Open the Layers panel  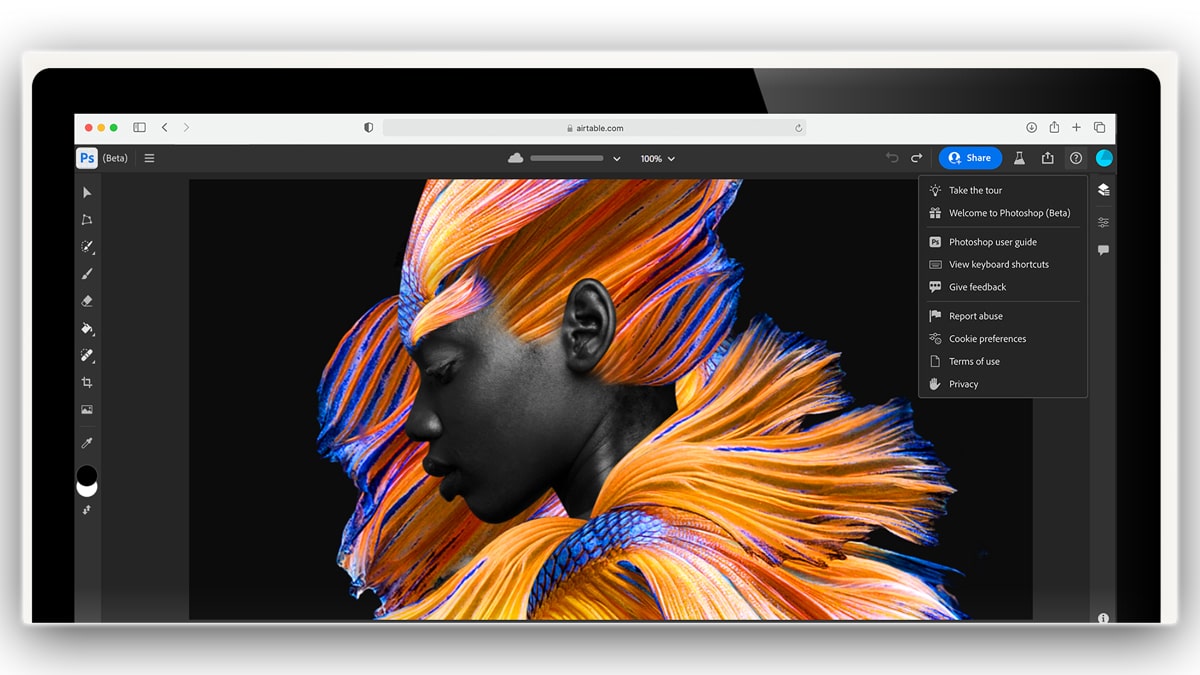pos(1103,189)
